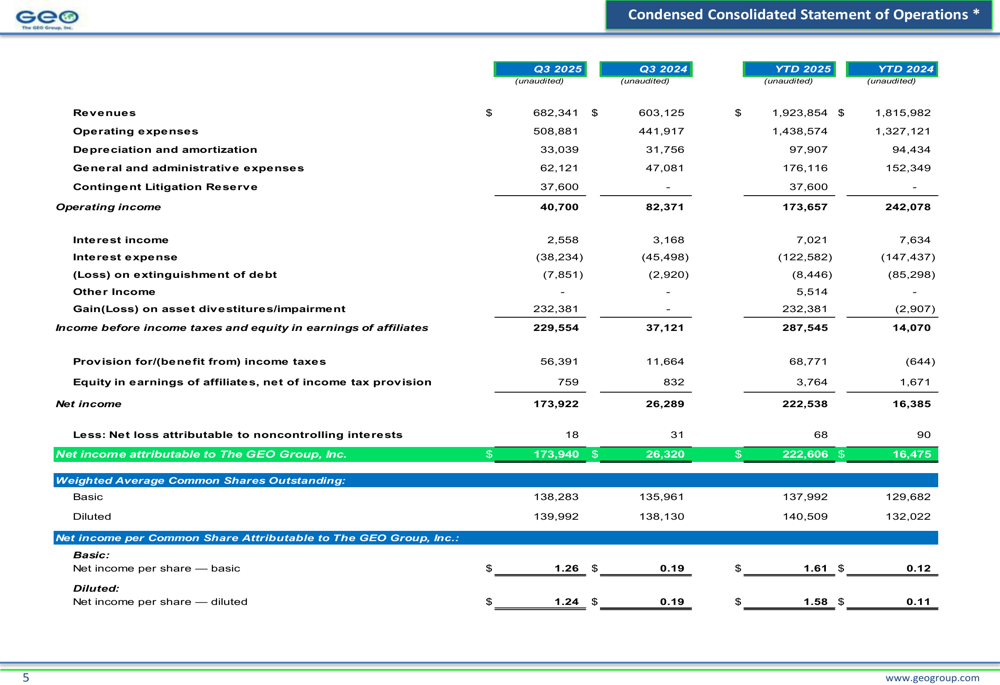
Task: Click the Net income per Common Share header bar
Action: [256, 538]
